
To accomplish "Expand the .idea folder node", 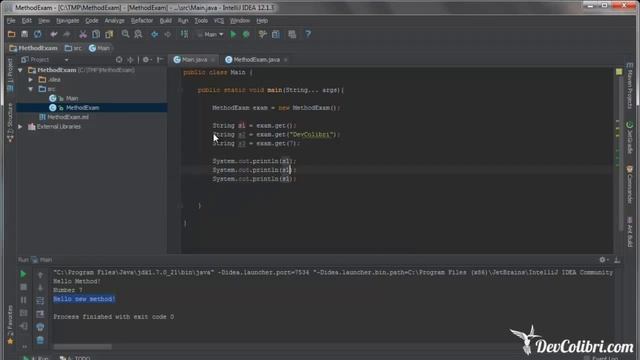I will 31,80.
